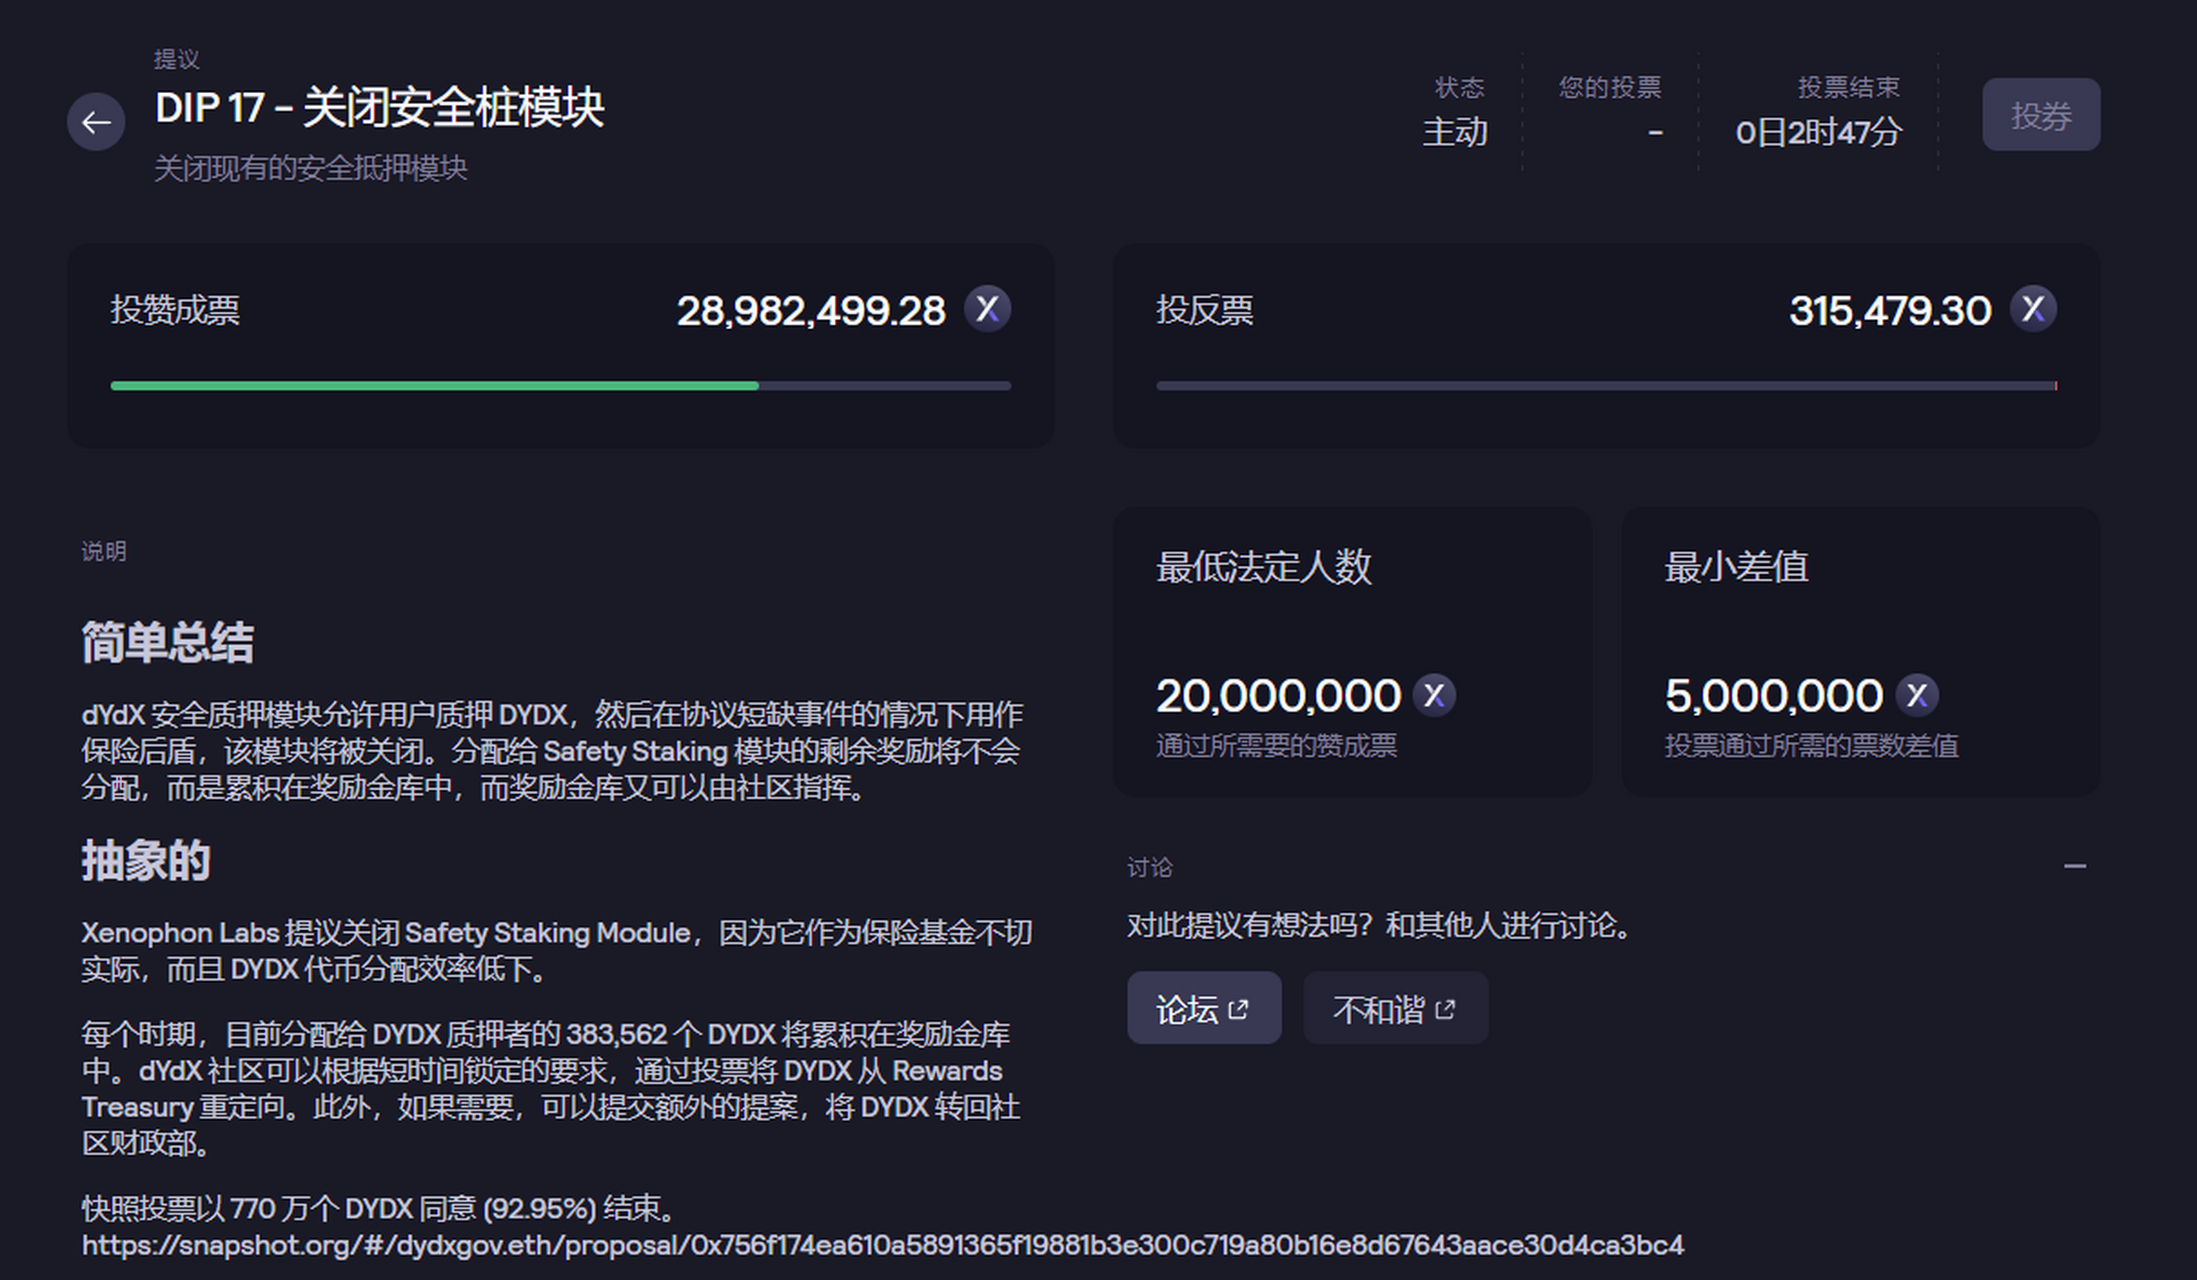Click the differential value 5,000,000

tap(1773, 696)
